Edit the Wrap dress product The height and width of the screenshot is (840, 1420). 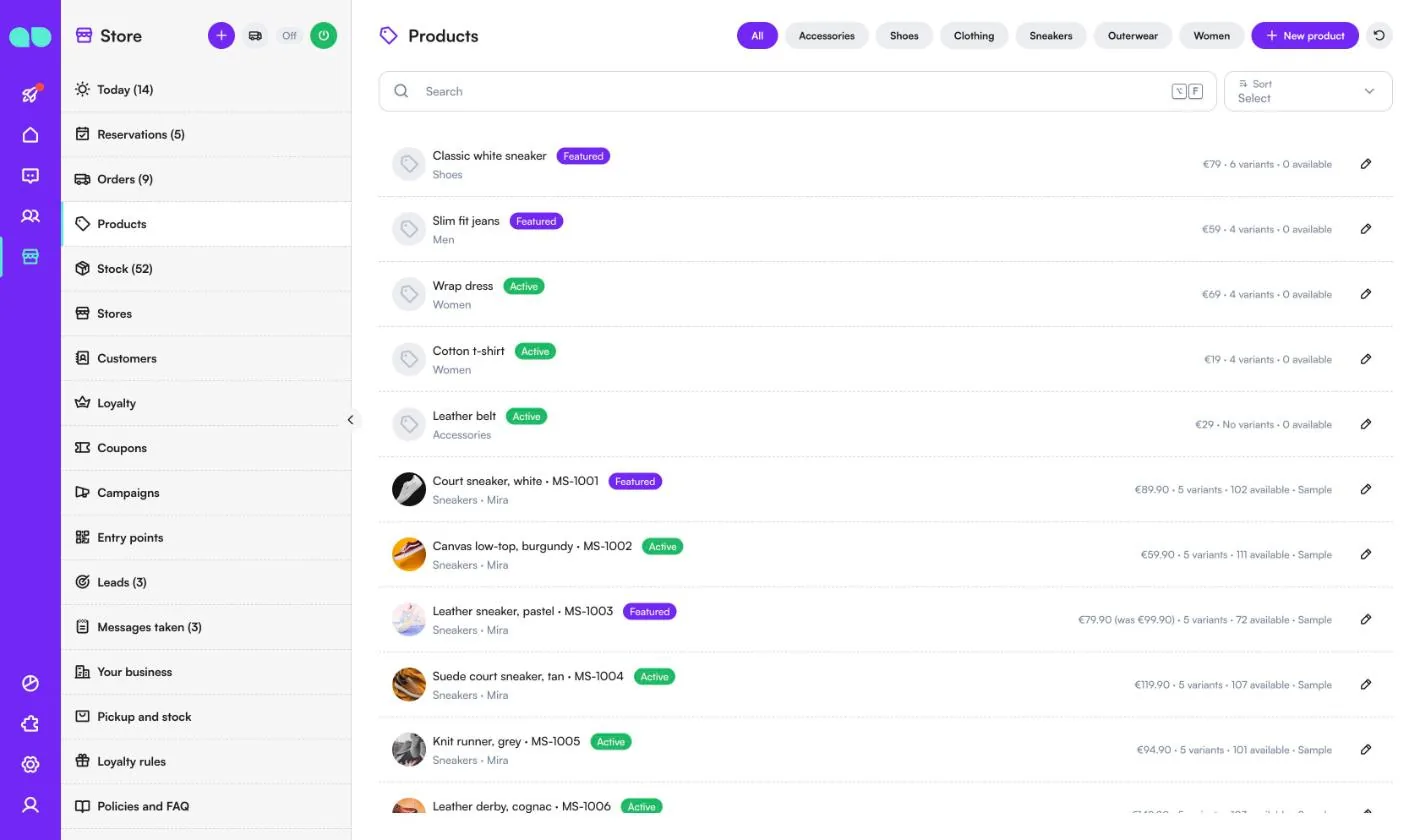click(1366, 294)
